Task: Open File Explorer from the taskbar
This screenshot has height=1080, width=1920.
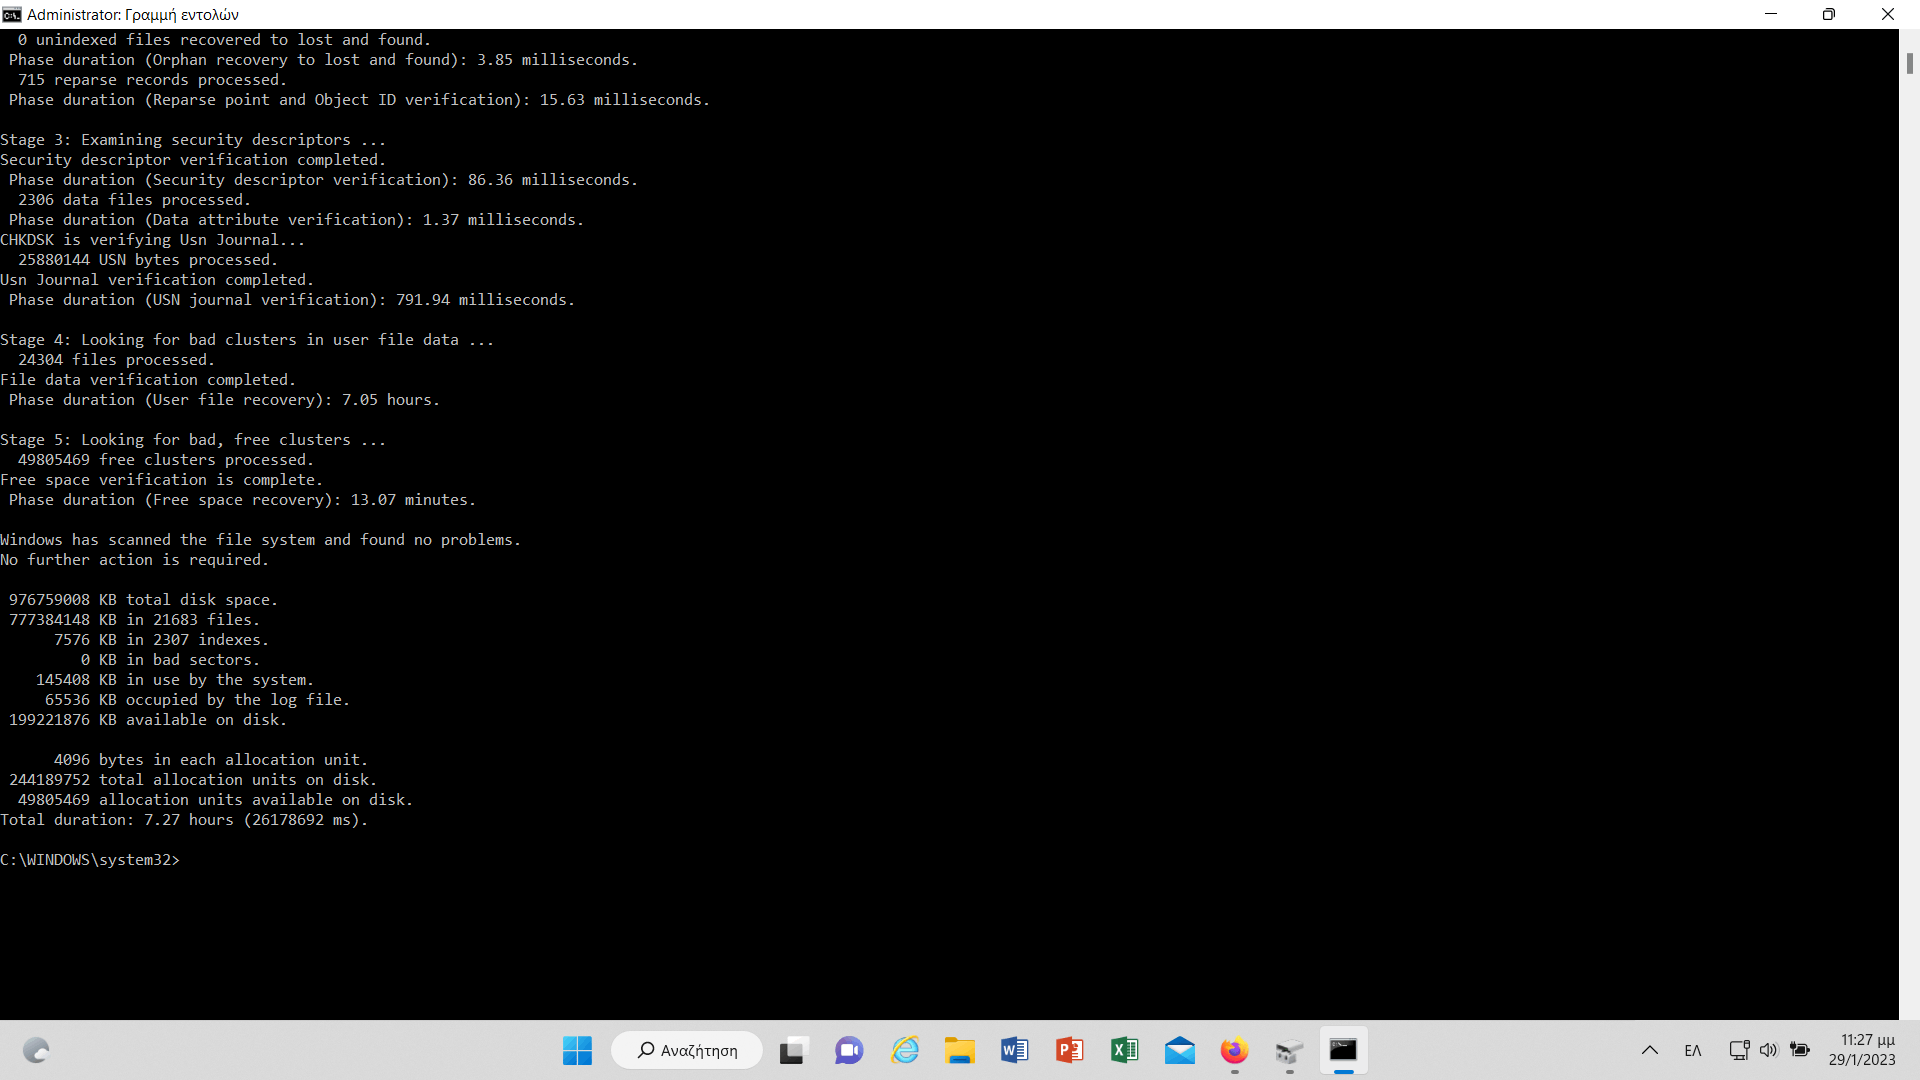Action: [x=960, y=1050]
